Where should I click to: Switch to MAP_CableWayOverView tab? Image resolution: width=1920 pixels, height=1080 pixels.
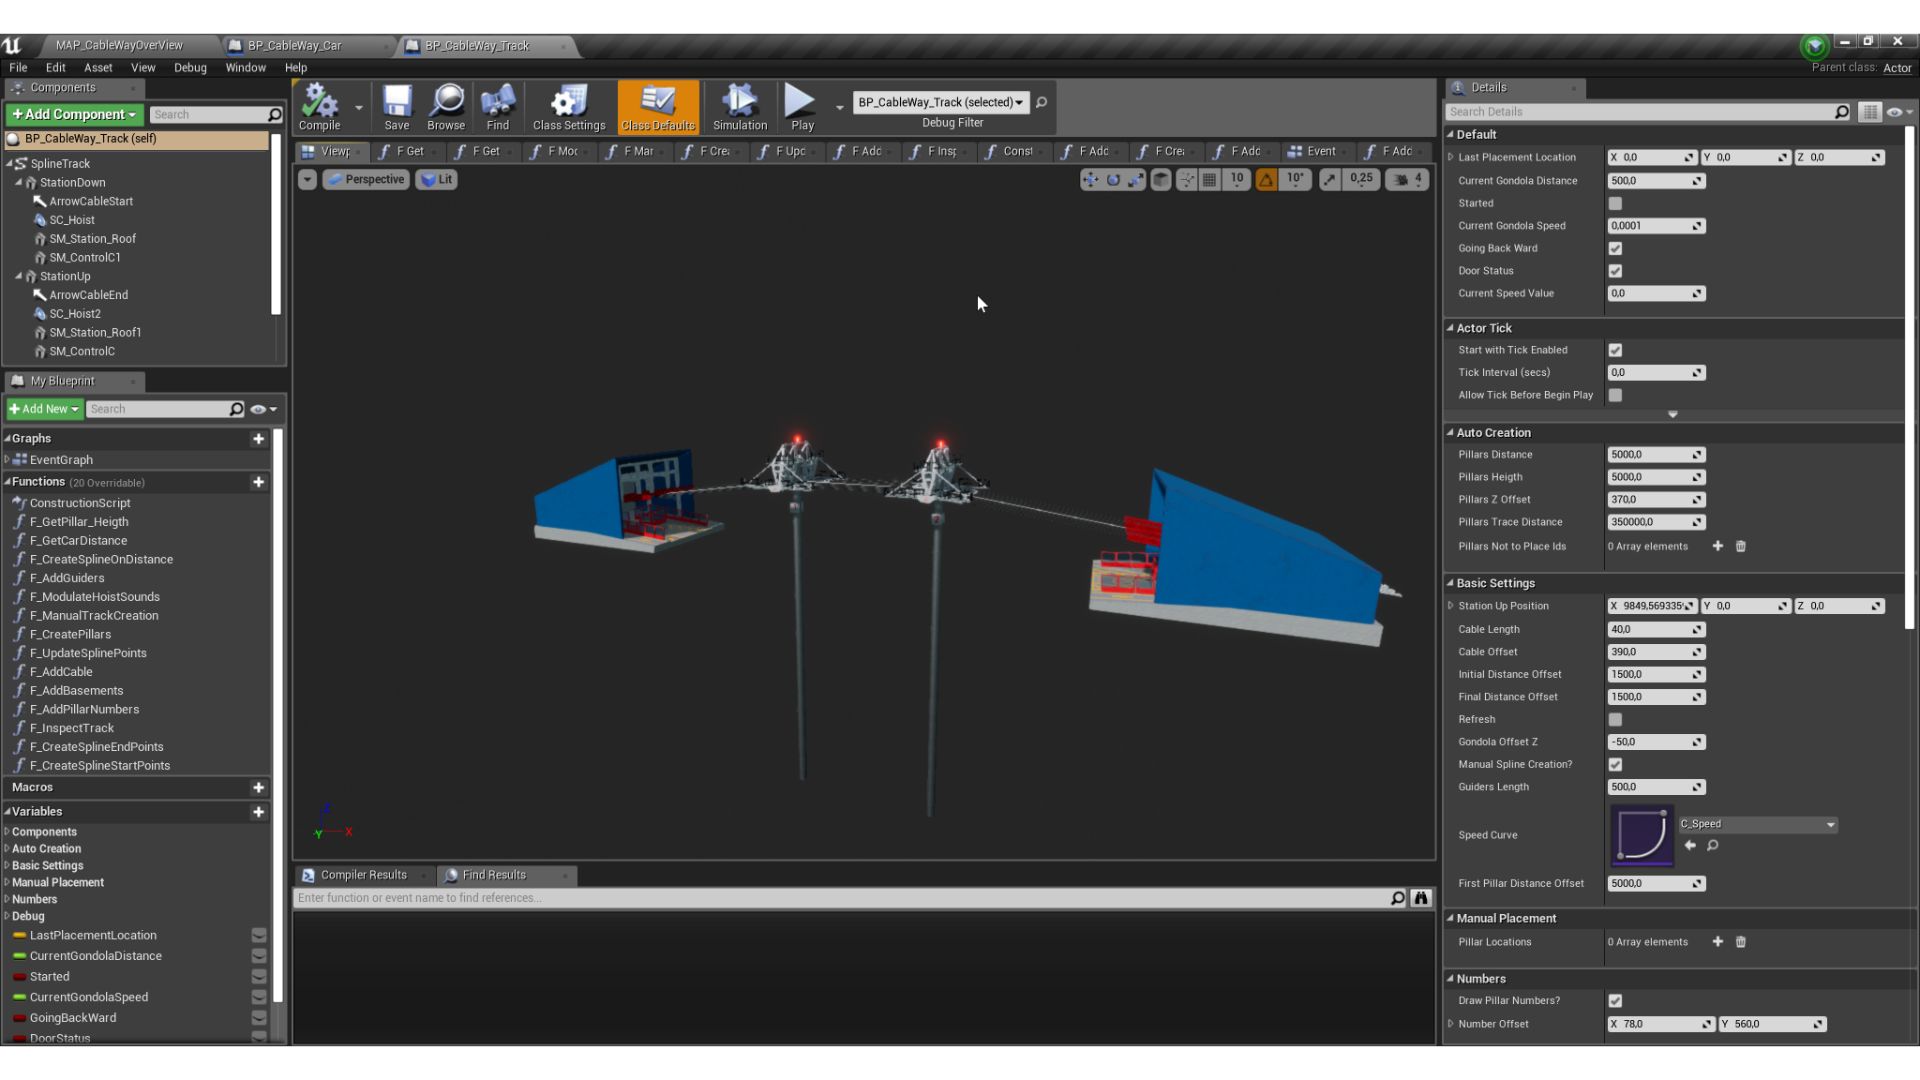(119, 46)
